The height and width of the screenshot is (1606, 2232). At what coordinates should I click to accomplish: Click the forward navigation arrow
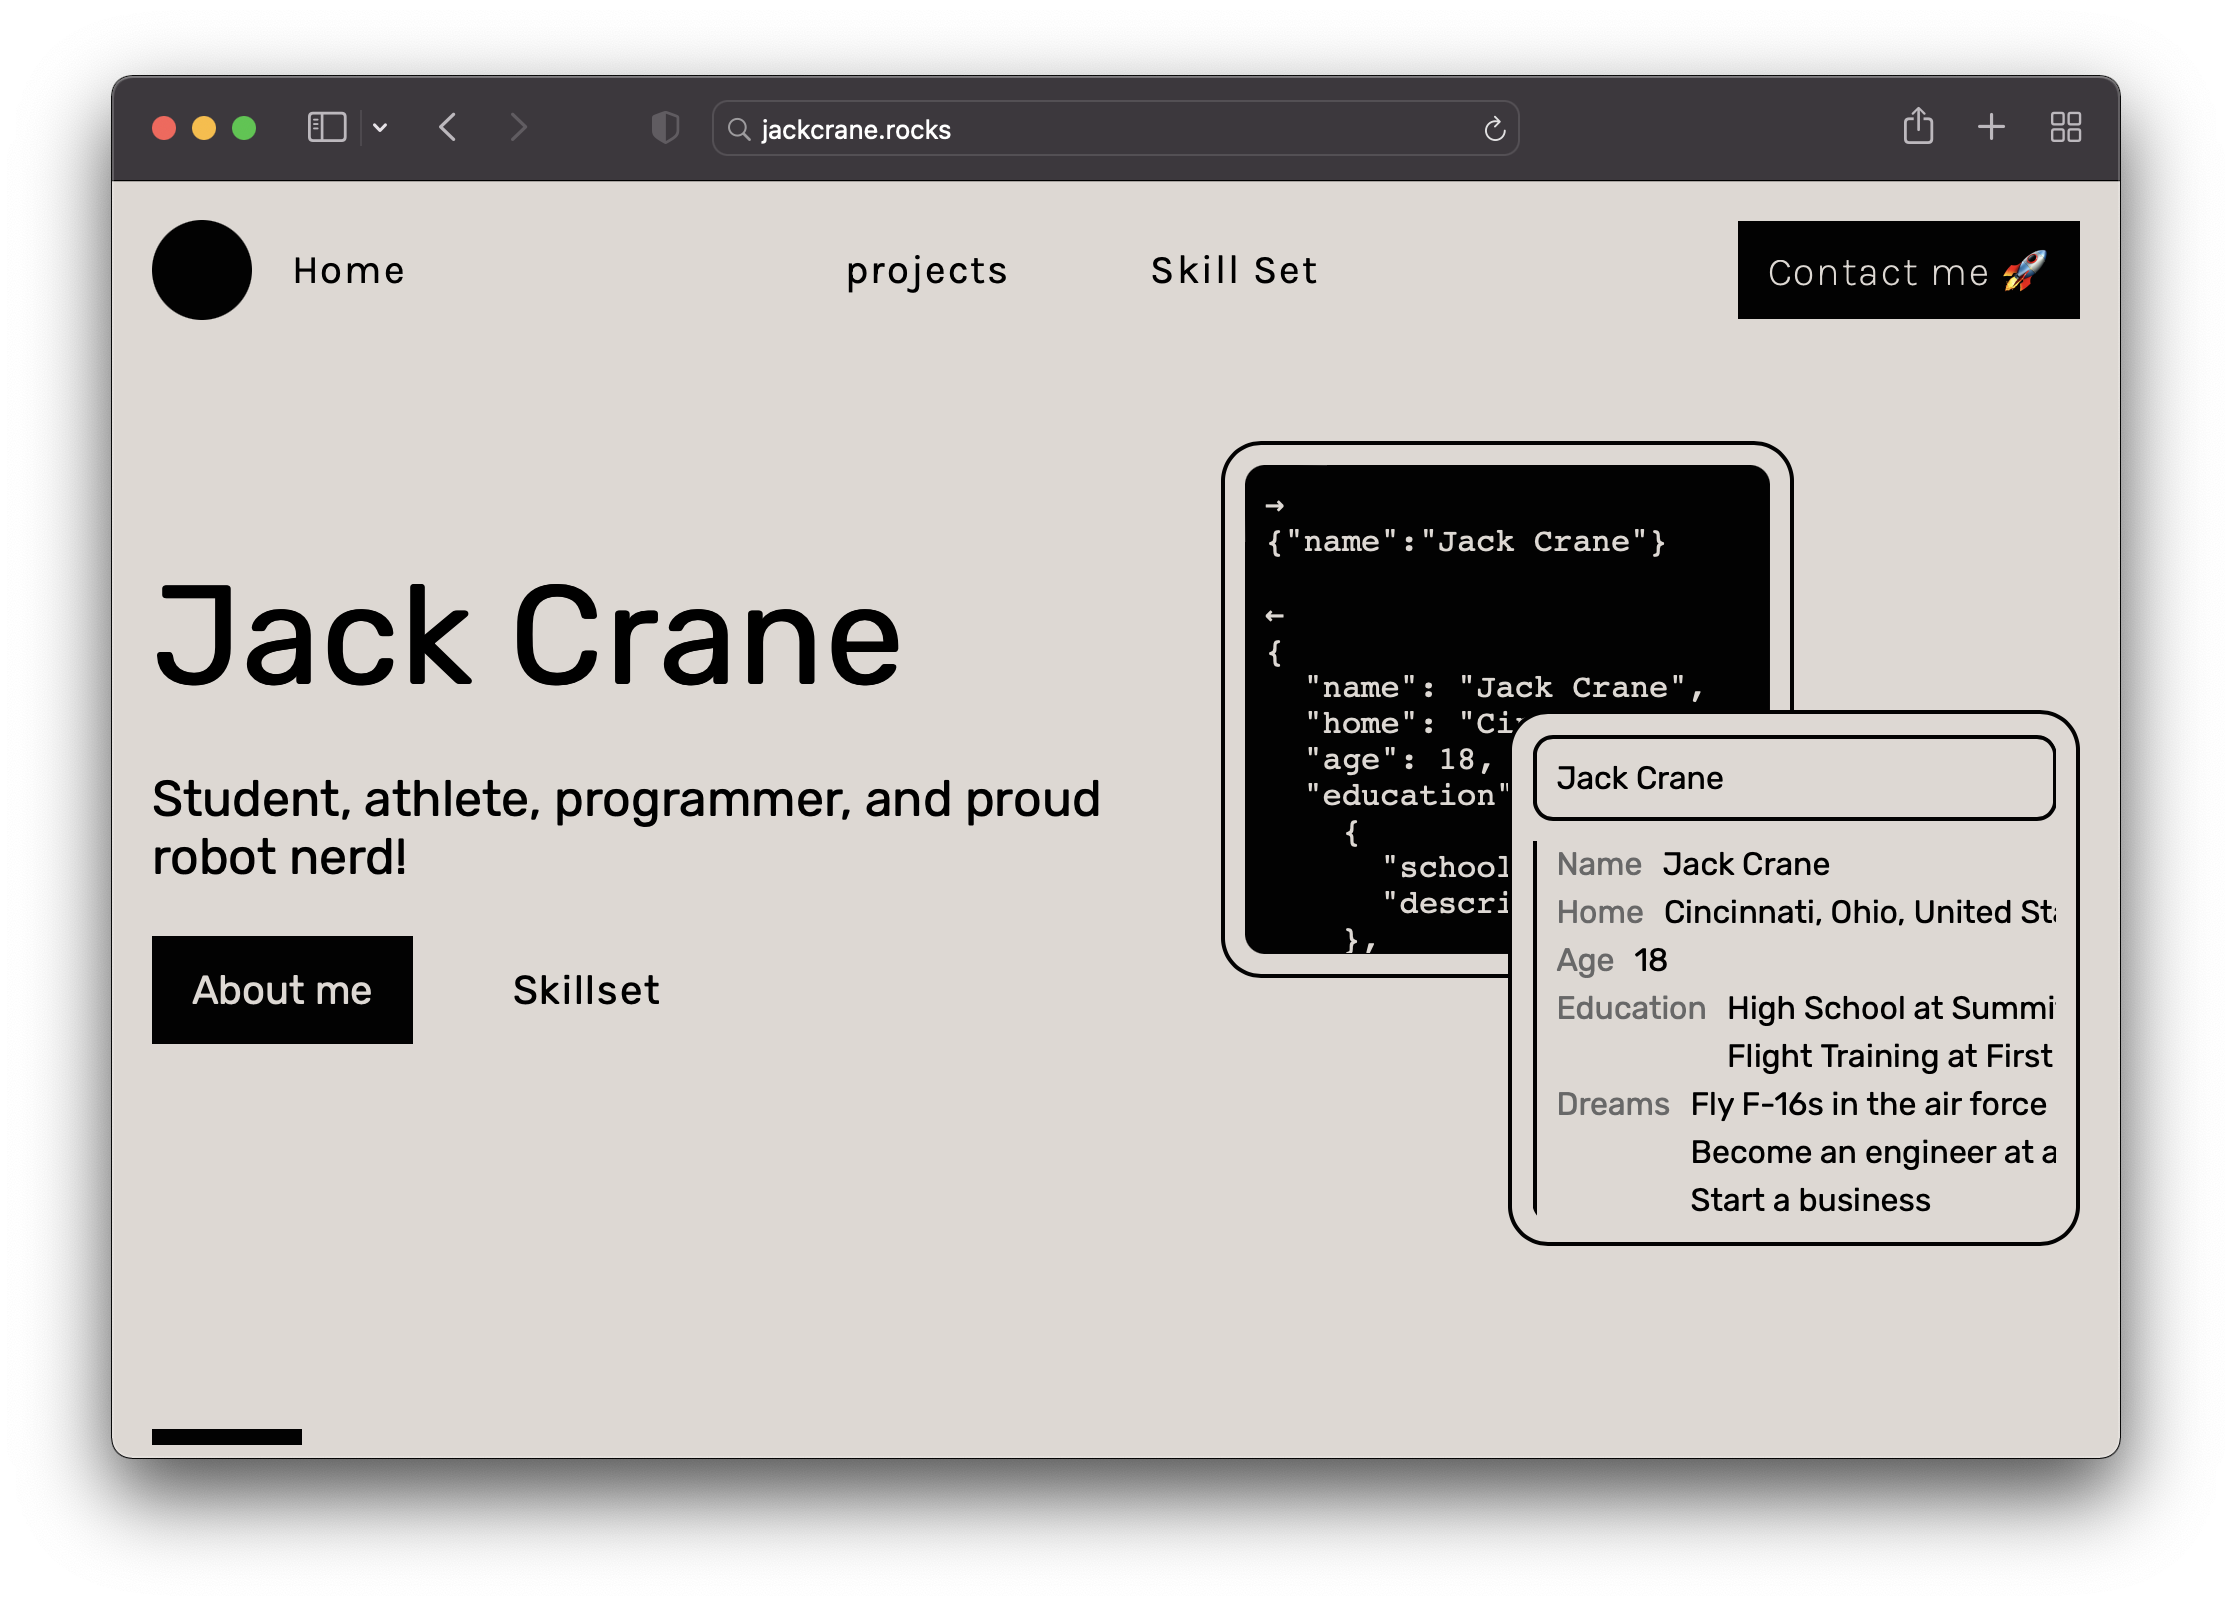(x=517, y=127)
